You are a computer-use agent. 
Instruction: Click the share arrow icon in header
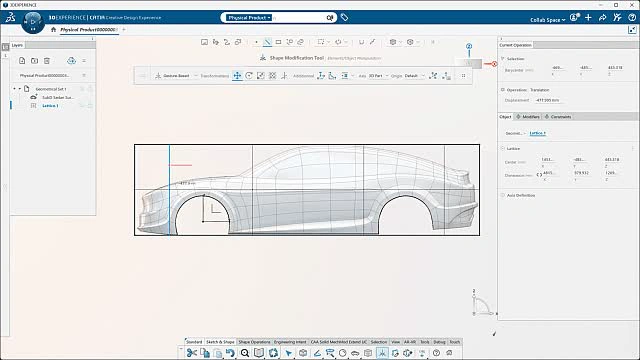[x=602, y=18]
